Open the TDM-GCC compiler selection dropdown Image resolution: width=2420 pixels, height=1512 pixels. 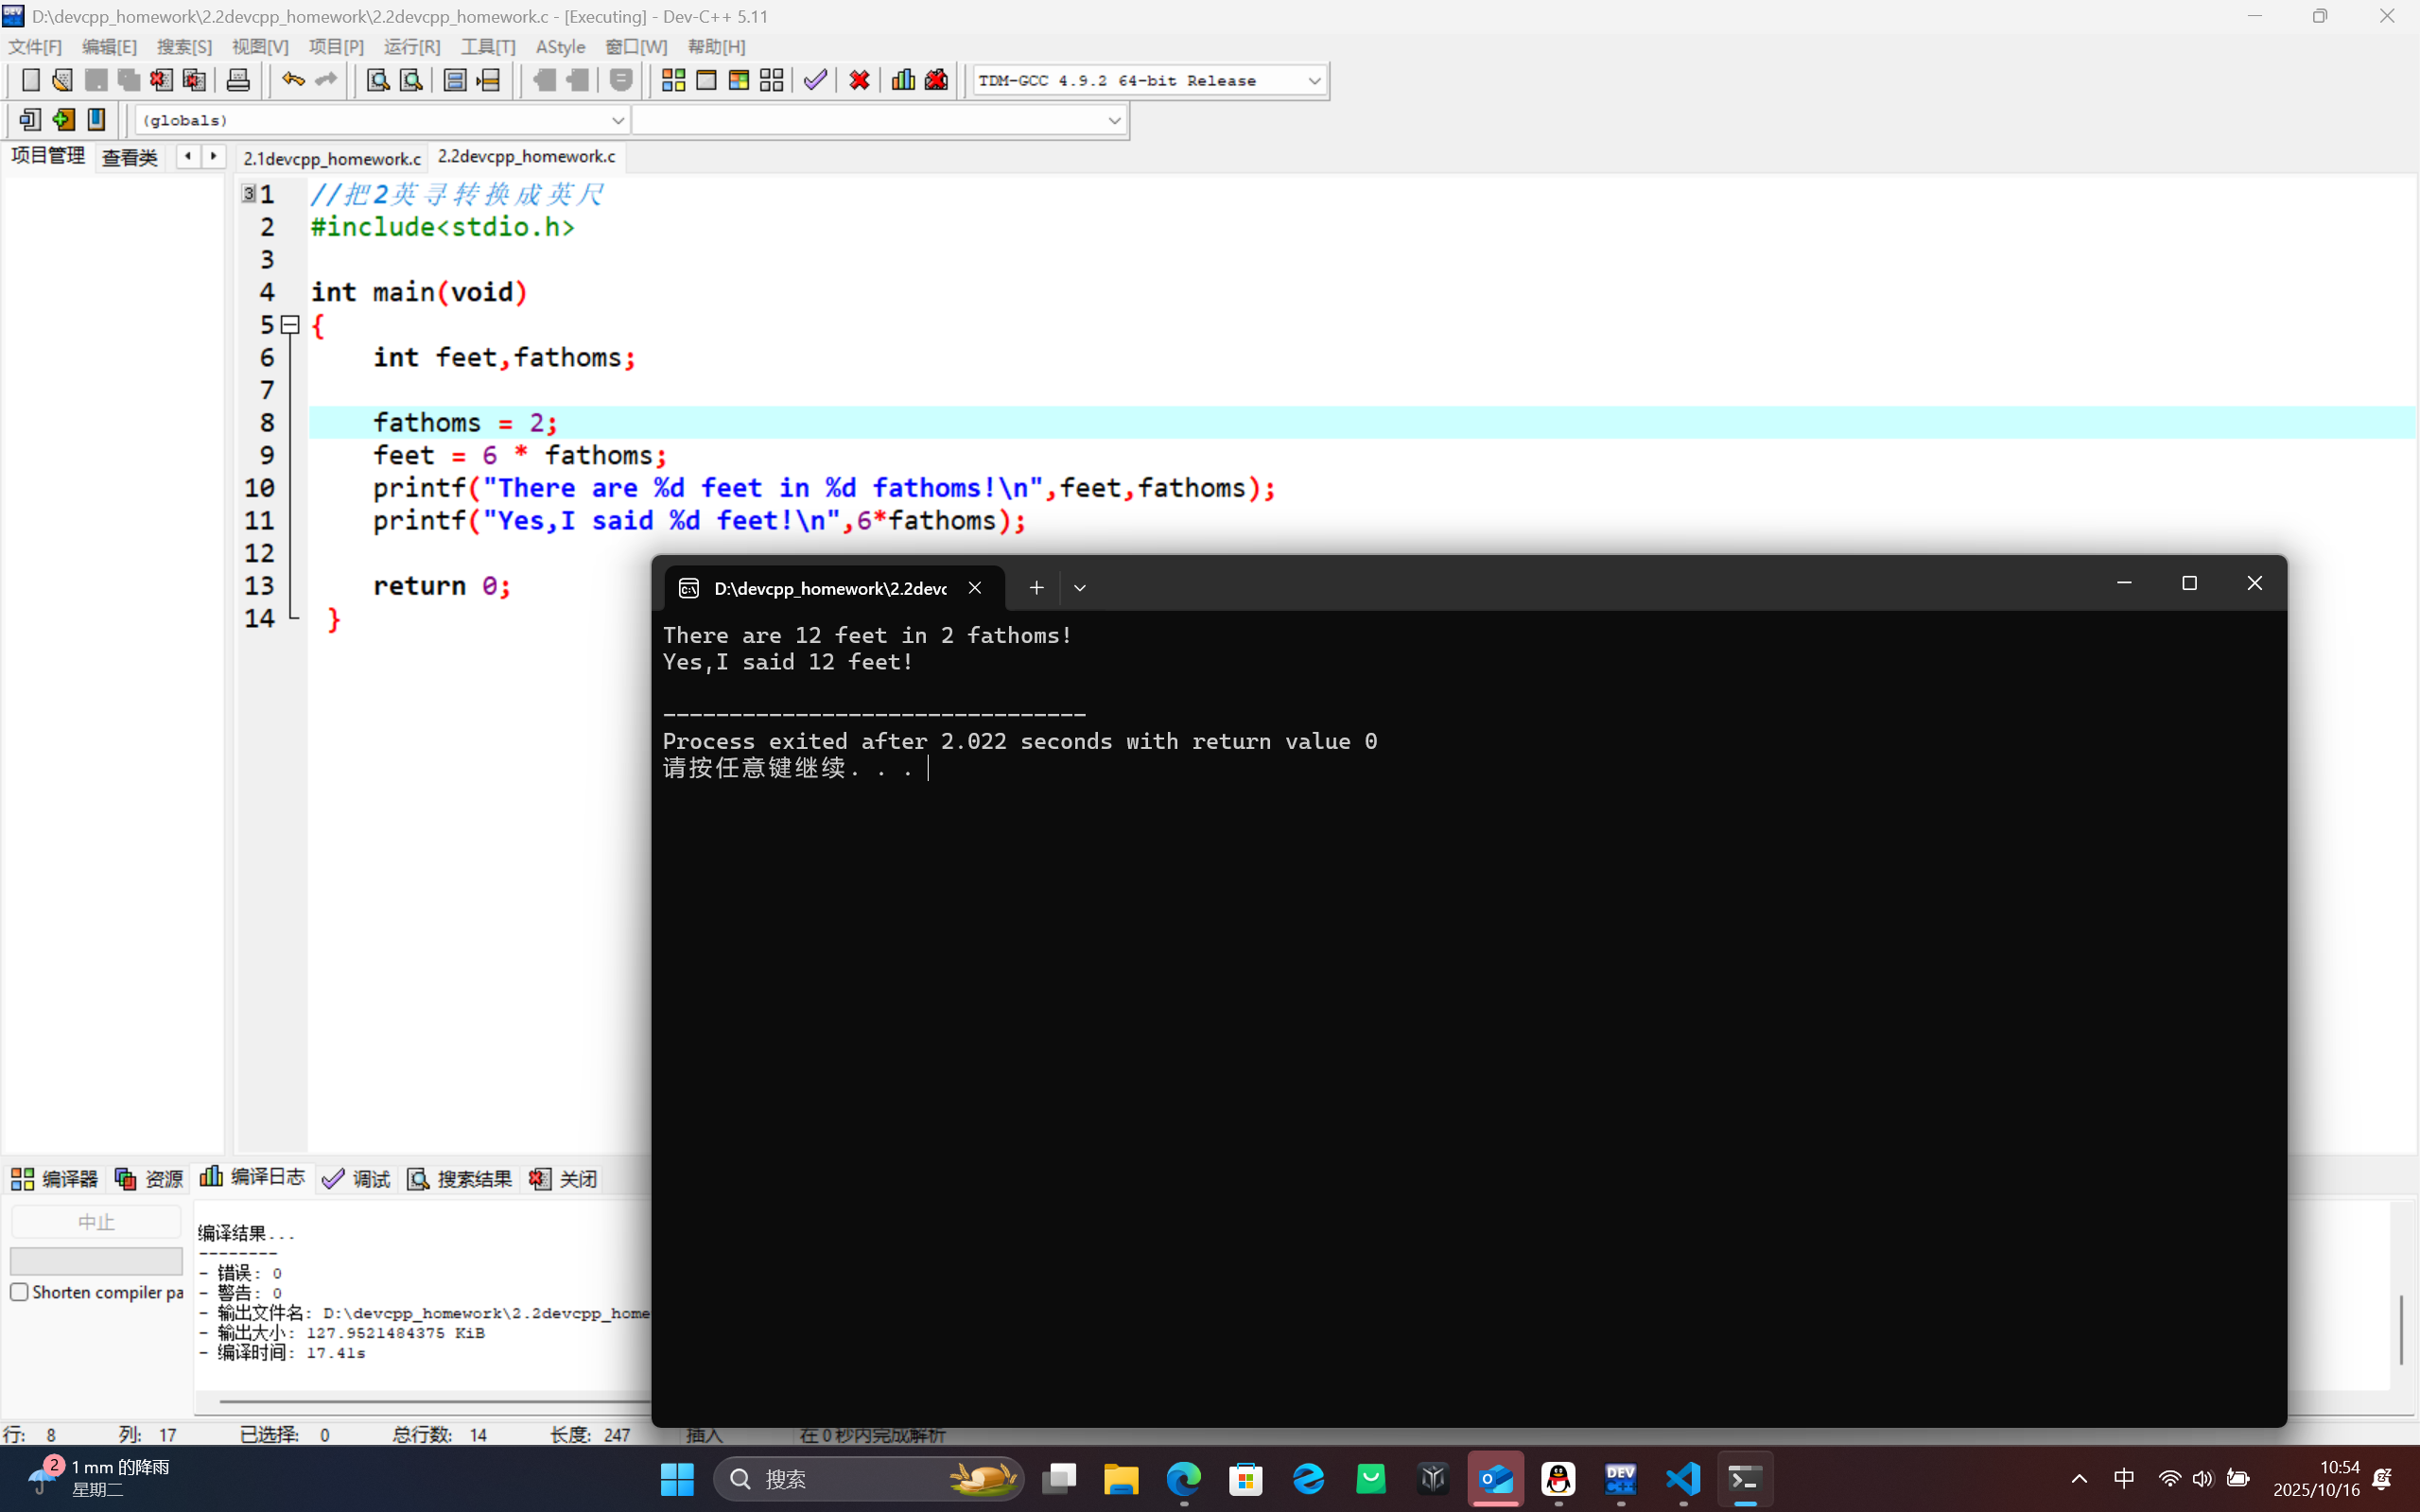pyautogui.click(x=1314, y=81)
